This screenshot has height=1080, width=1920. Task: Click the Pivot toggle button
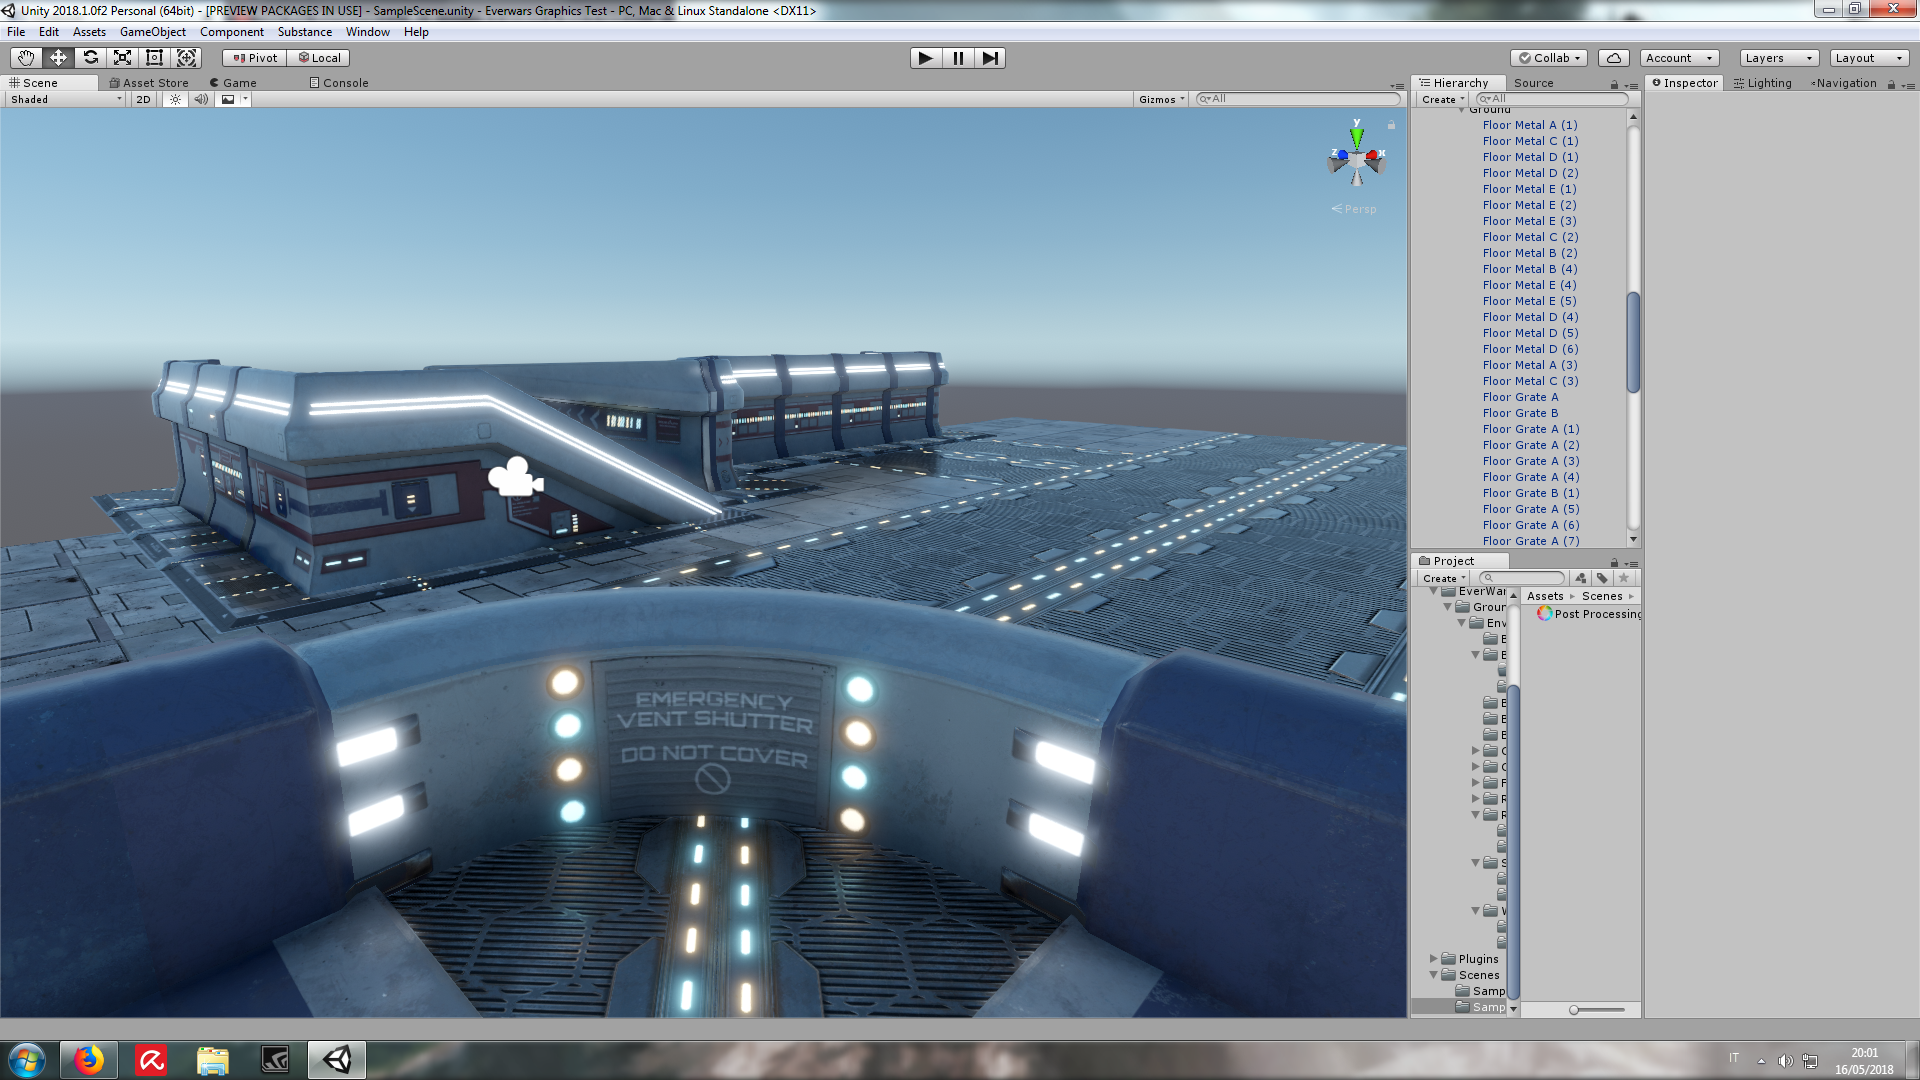(x=255, y=58)
